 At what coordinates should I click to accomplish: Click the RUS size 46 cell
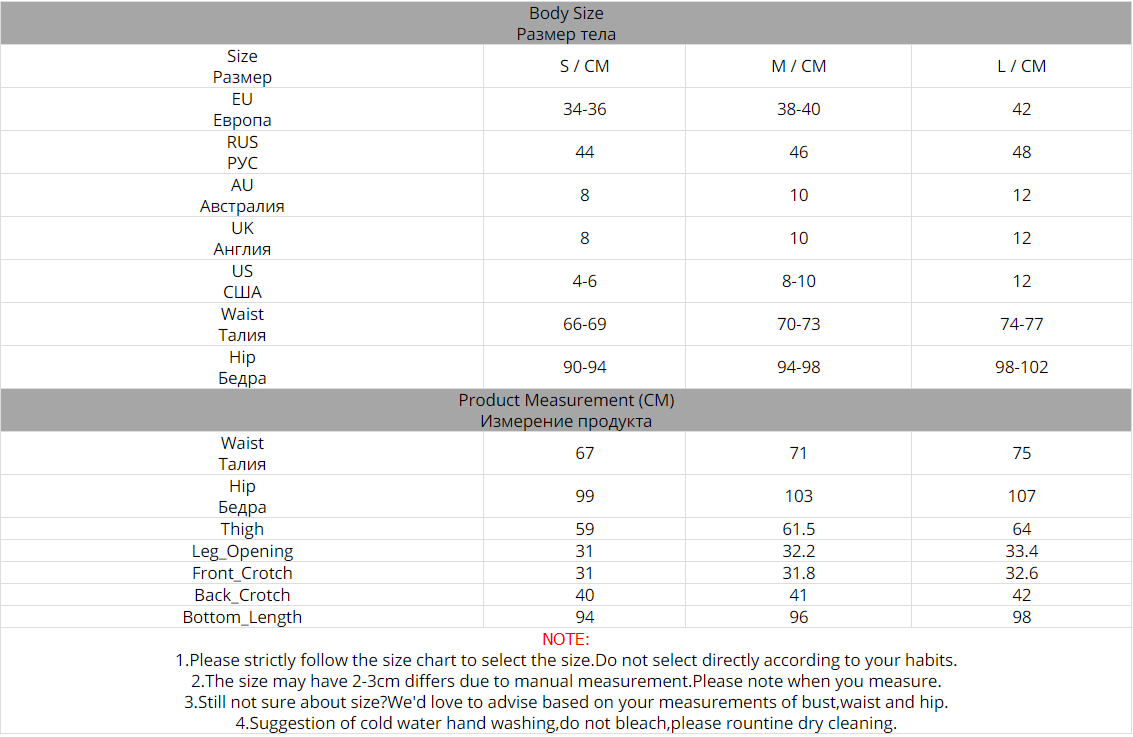click(798, 152)
